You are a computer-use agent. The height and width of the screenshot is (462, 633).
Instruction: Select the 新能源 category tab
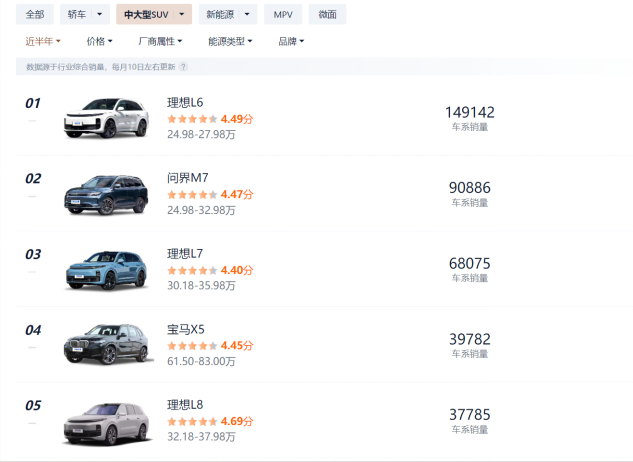220,15
